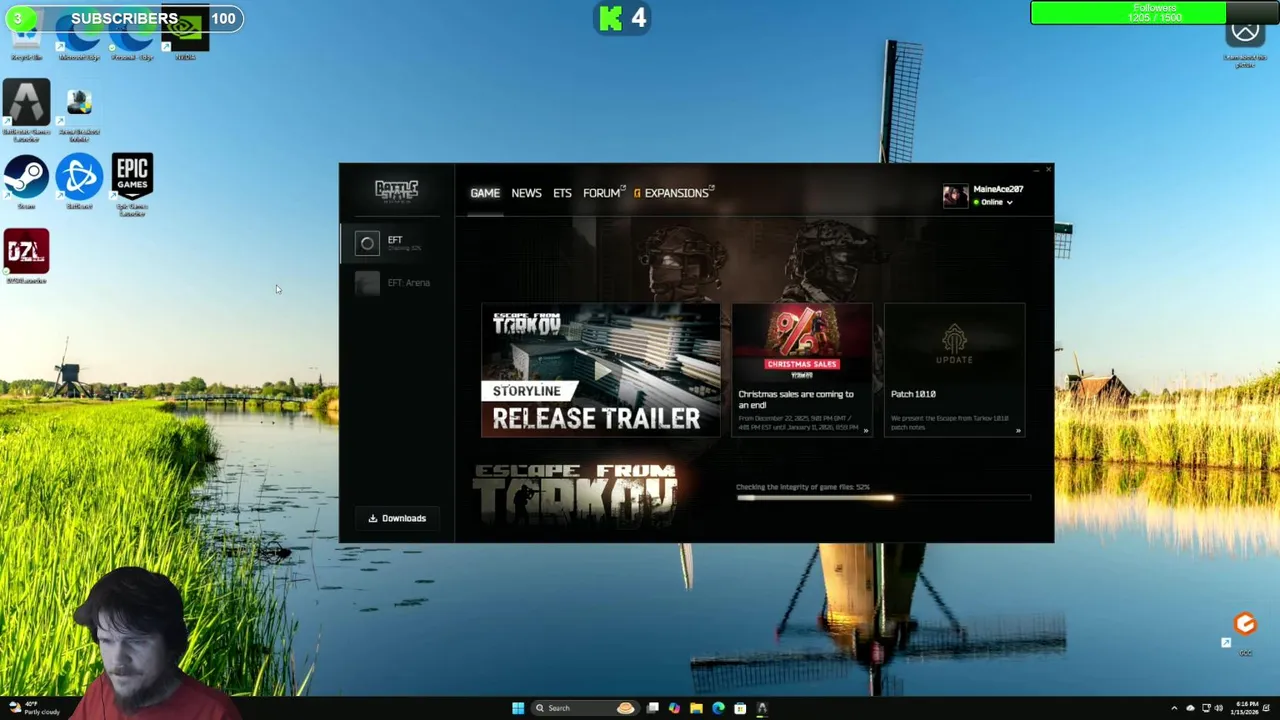Click the taskbar Search box

click(x=584, y=708)
